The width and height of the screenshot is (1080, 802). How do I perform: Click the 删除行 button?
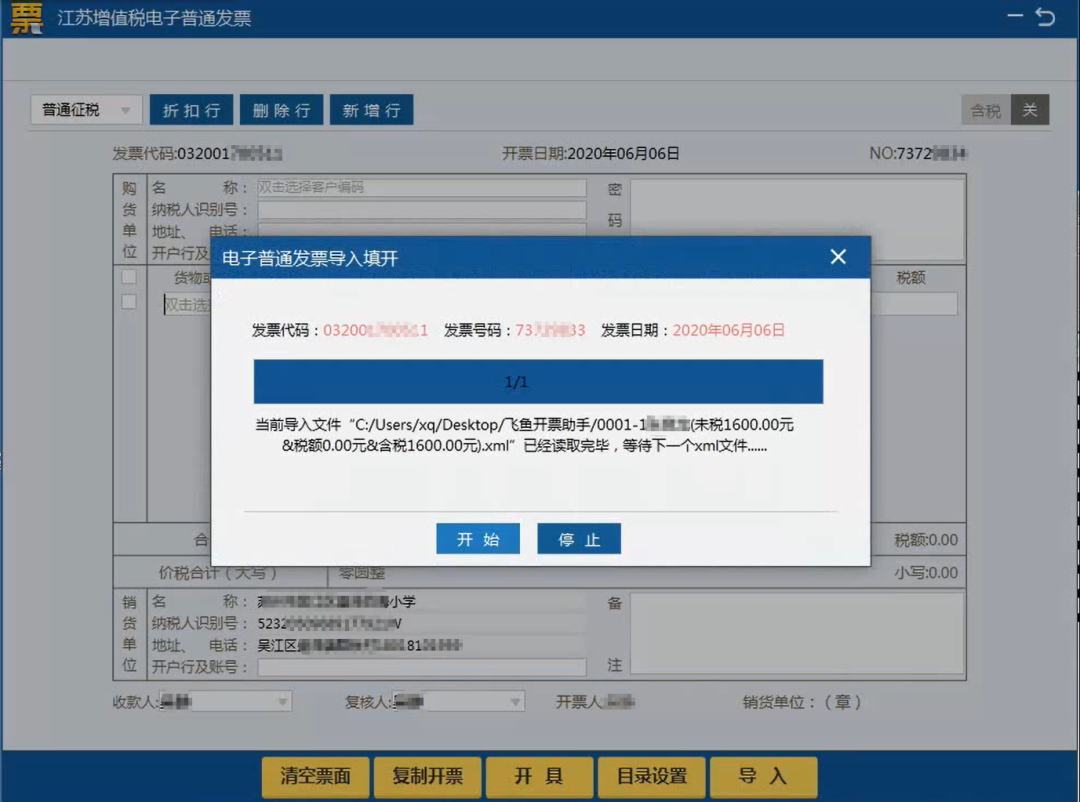(x=281, y=110)
